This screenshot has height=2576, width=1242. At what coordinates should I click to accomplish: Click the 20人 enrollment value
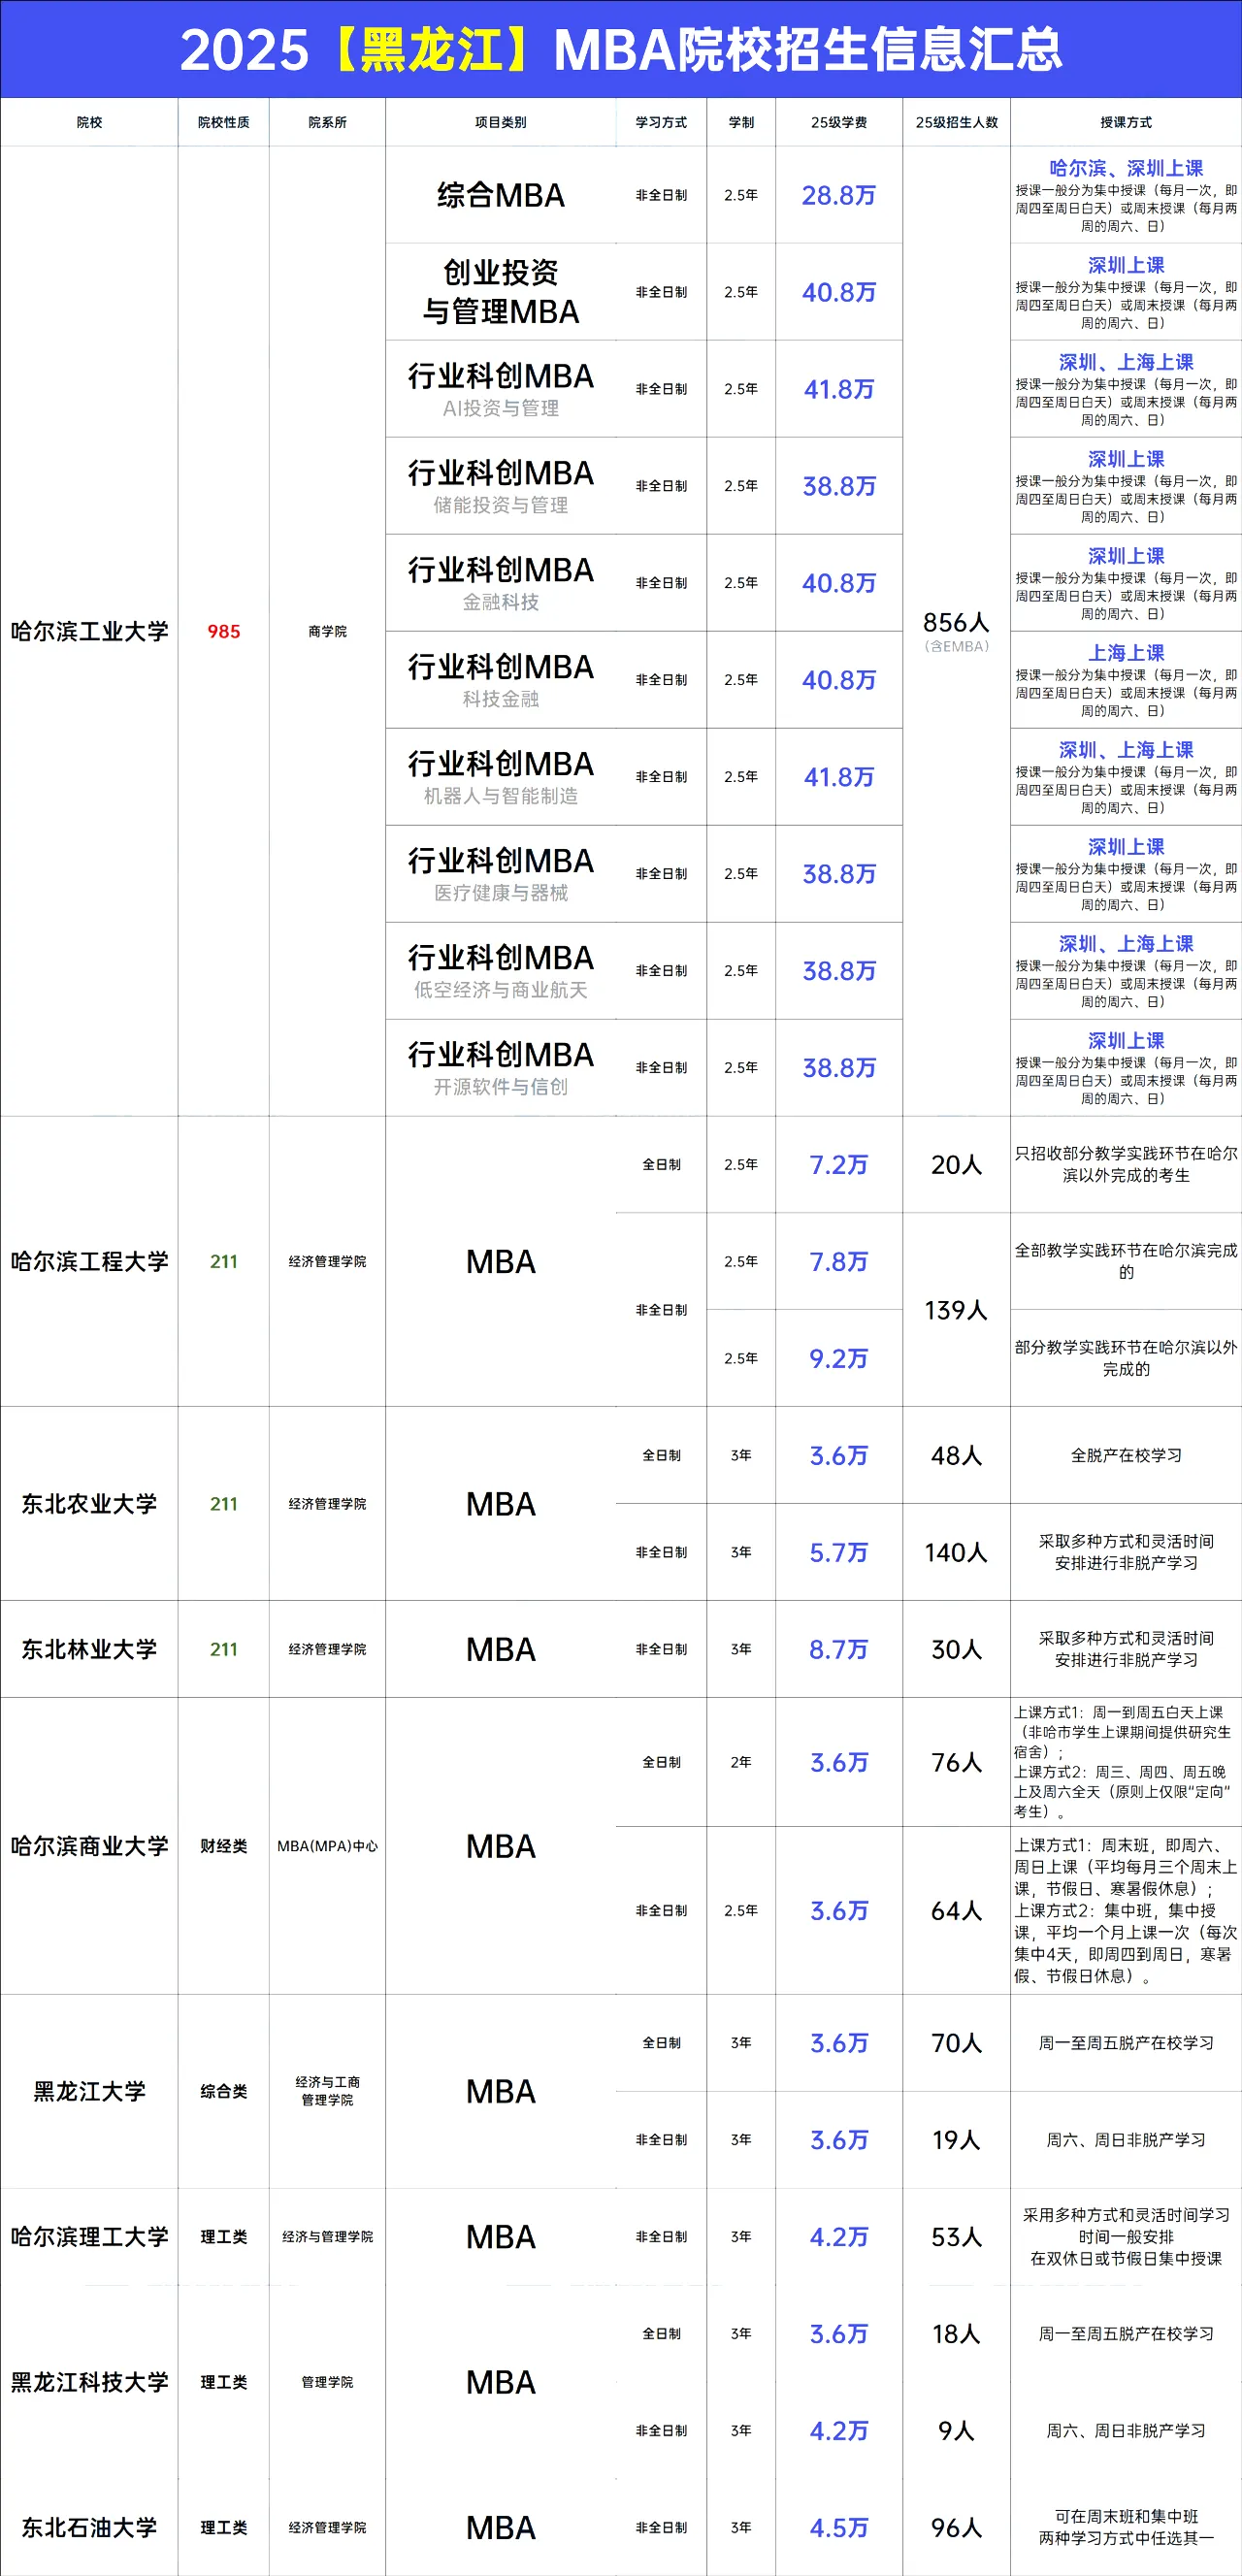[x=957, y=1165]
